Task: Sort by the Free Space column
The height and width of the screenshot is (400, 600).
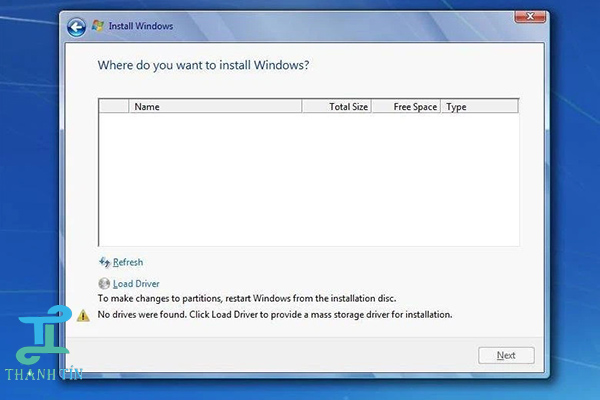Action: pos(406,107)
